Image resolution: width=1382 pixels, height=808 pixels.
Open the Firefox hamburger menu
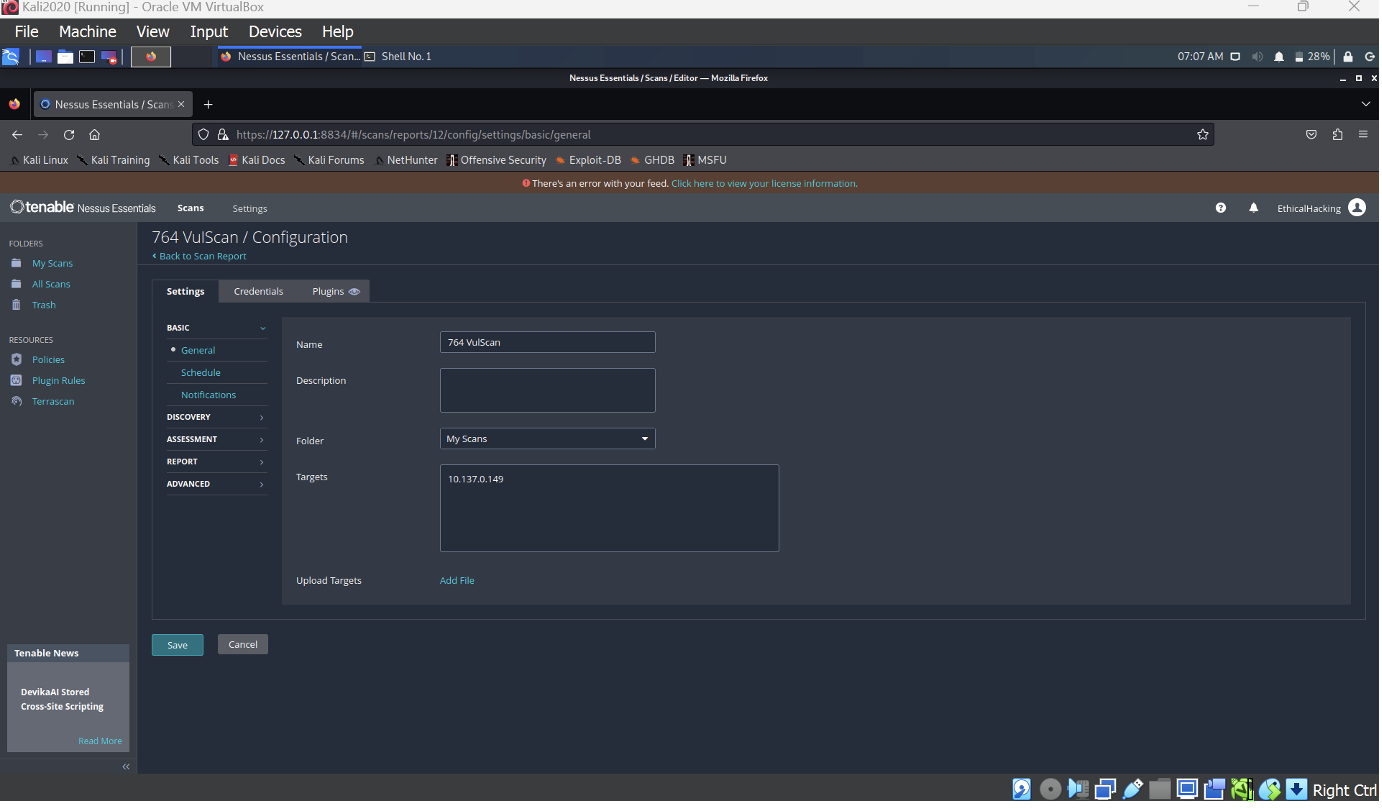click(1363, 134)
